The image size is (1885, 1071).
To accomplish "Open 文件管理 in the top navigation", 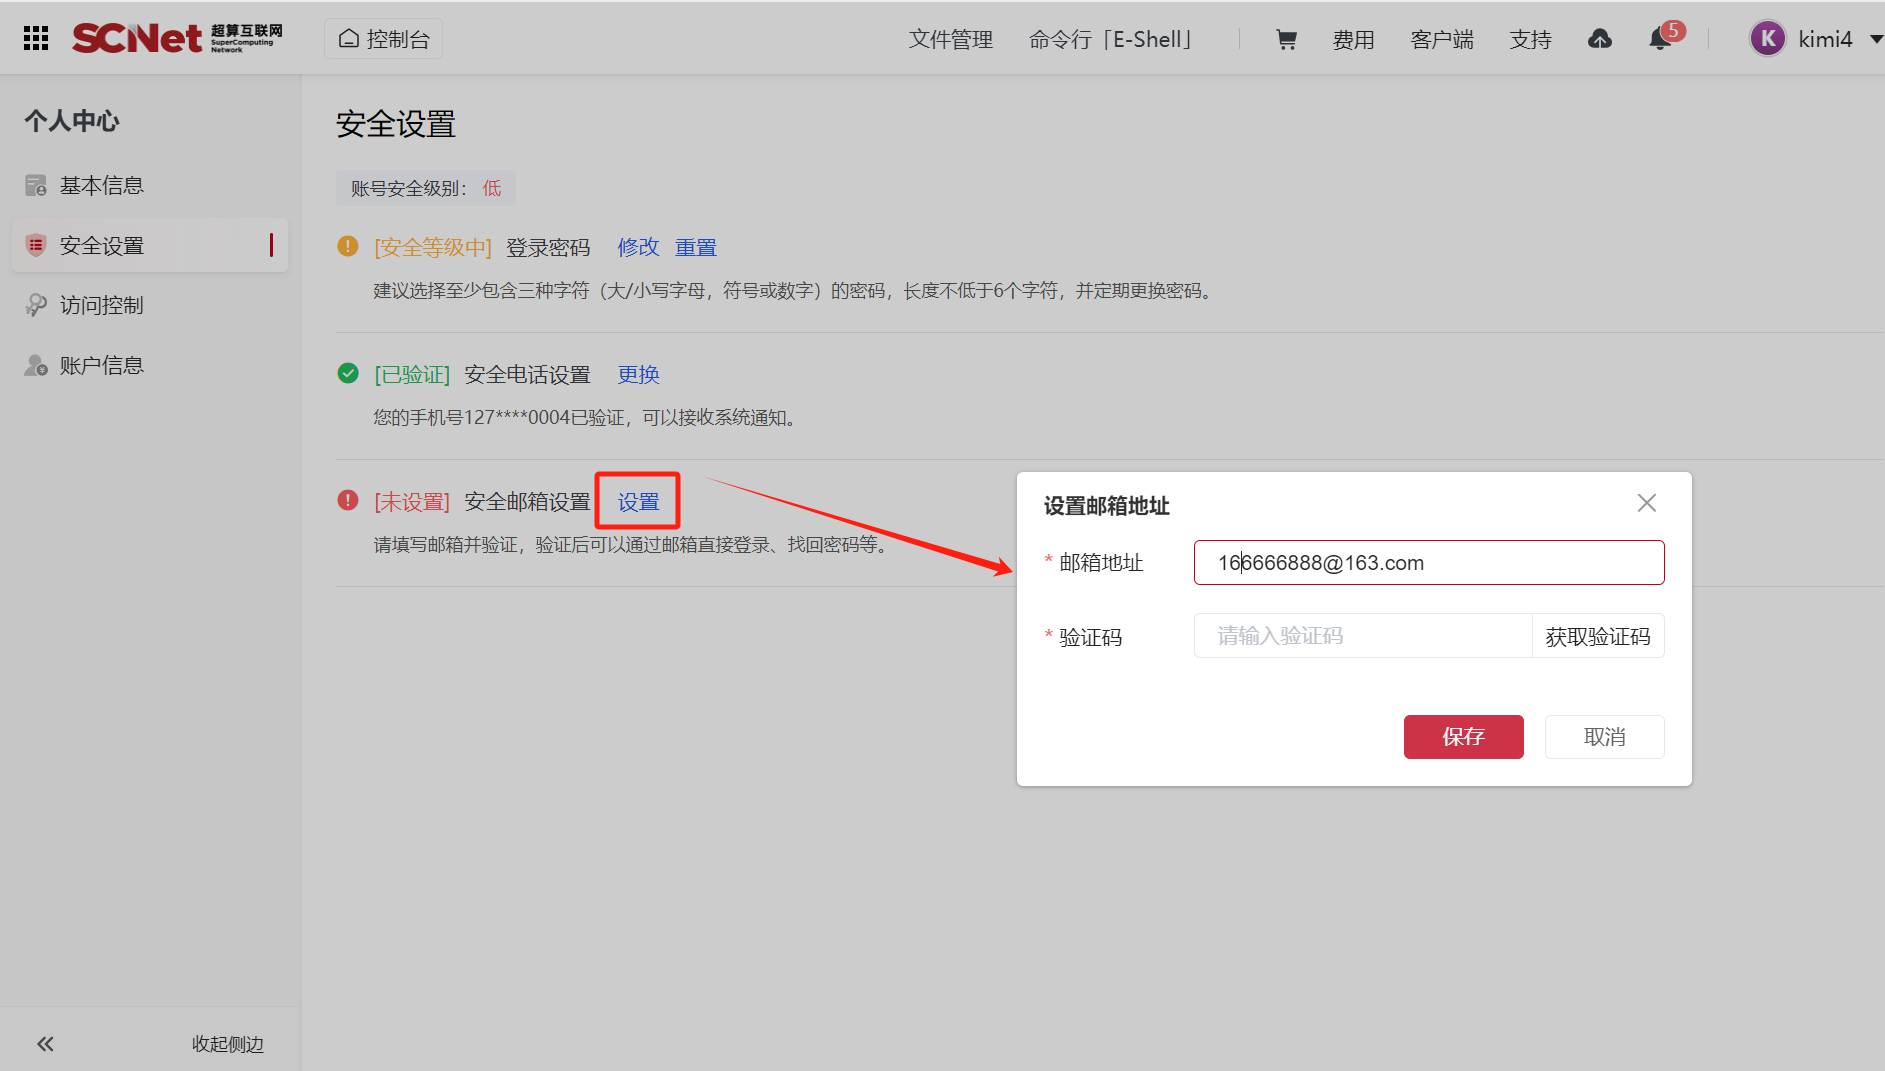I will 950,39.
